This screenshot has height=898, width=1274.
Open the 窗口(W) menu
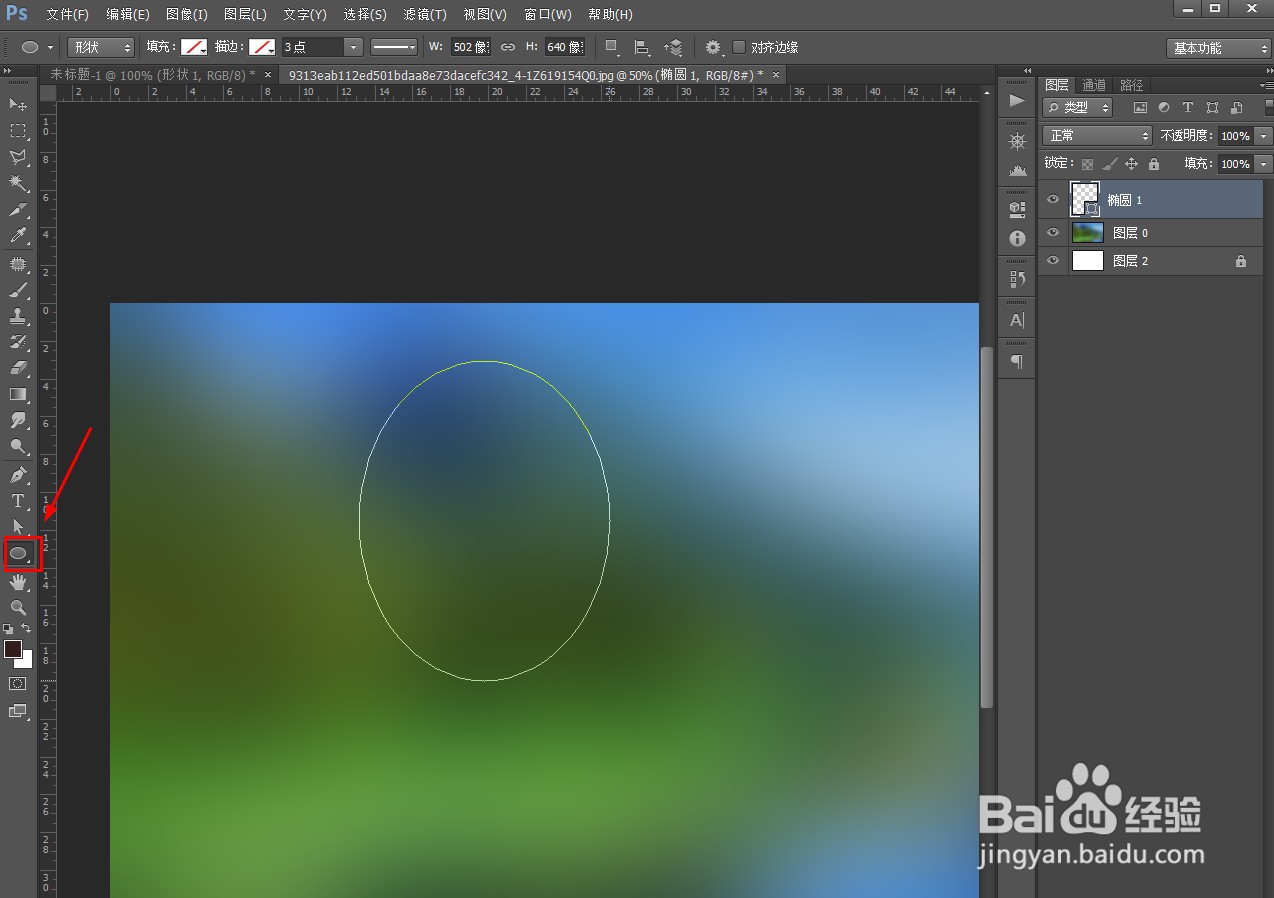548,14
